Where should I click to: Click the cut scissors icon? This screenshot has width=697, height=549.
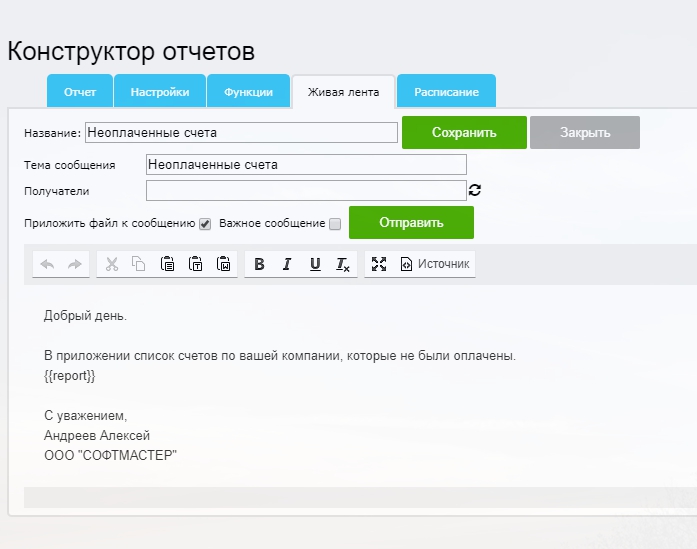(x=112, y=264)
